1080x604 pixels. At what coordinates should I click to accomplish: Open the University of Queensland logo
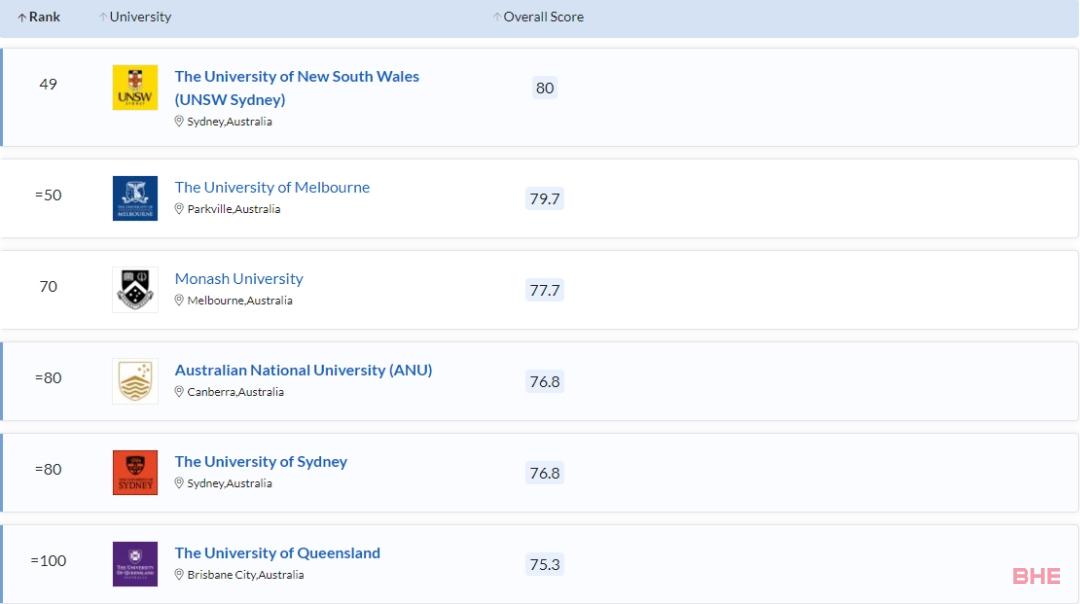[135, 564]
